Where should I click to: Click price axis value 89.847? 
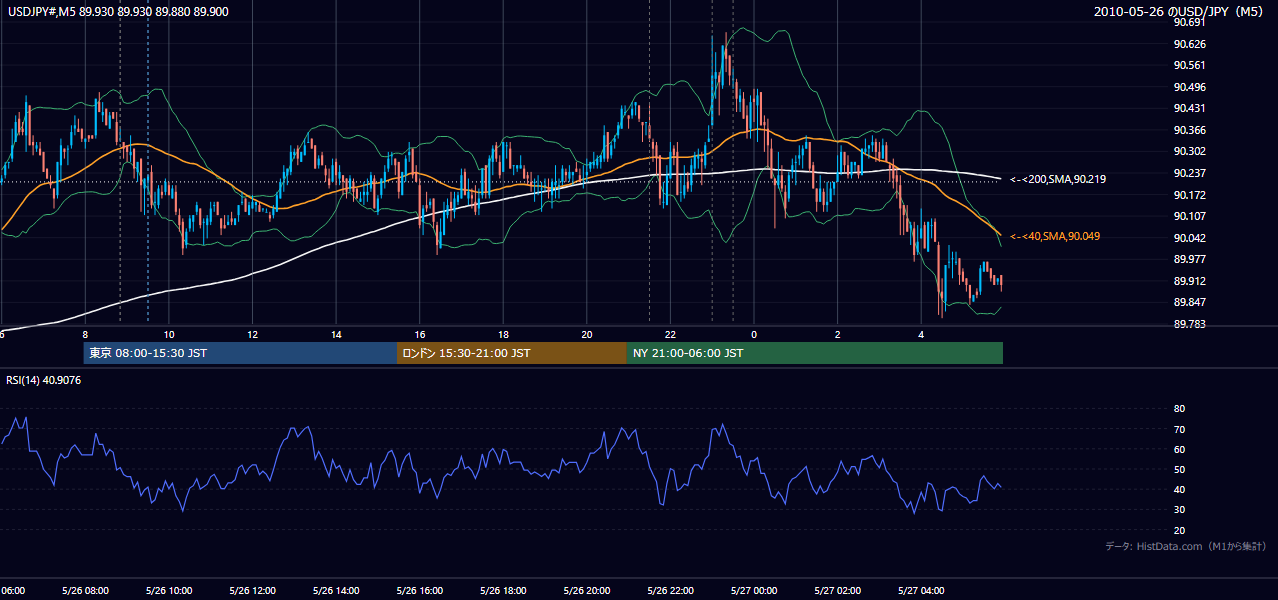click(1189, 302)
